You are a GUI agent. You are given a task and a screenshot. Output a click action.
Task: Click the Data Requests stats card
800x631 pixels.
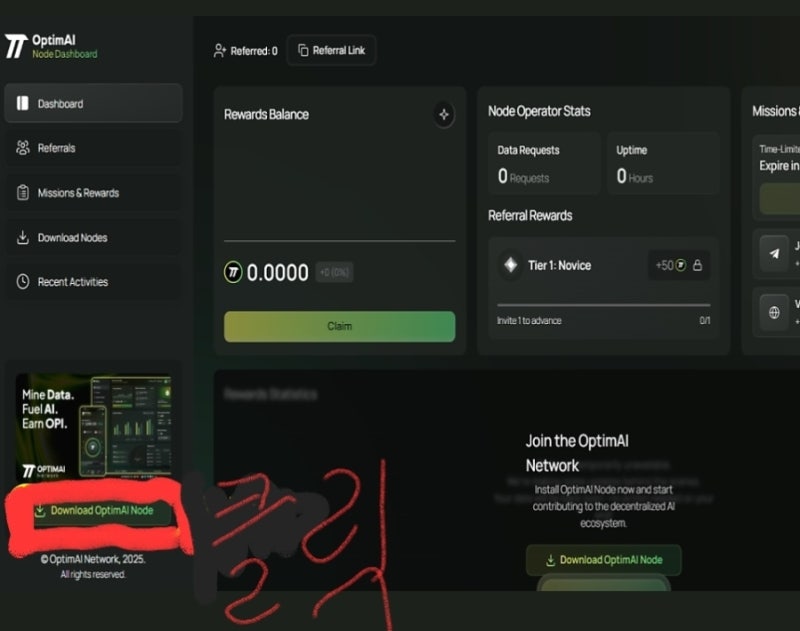[x=544, y=163]
